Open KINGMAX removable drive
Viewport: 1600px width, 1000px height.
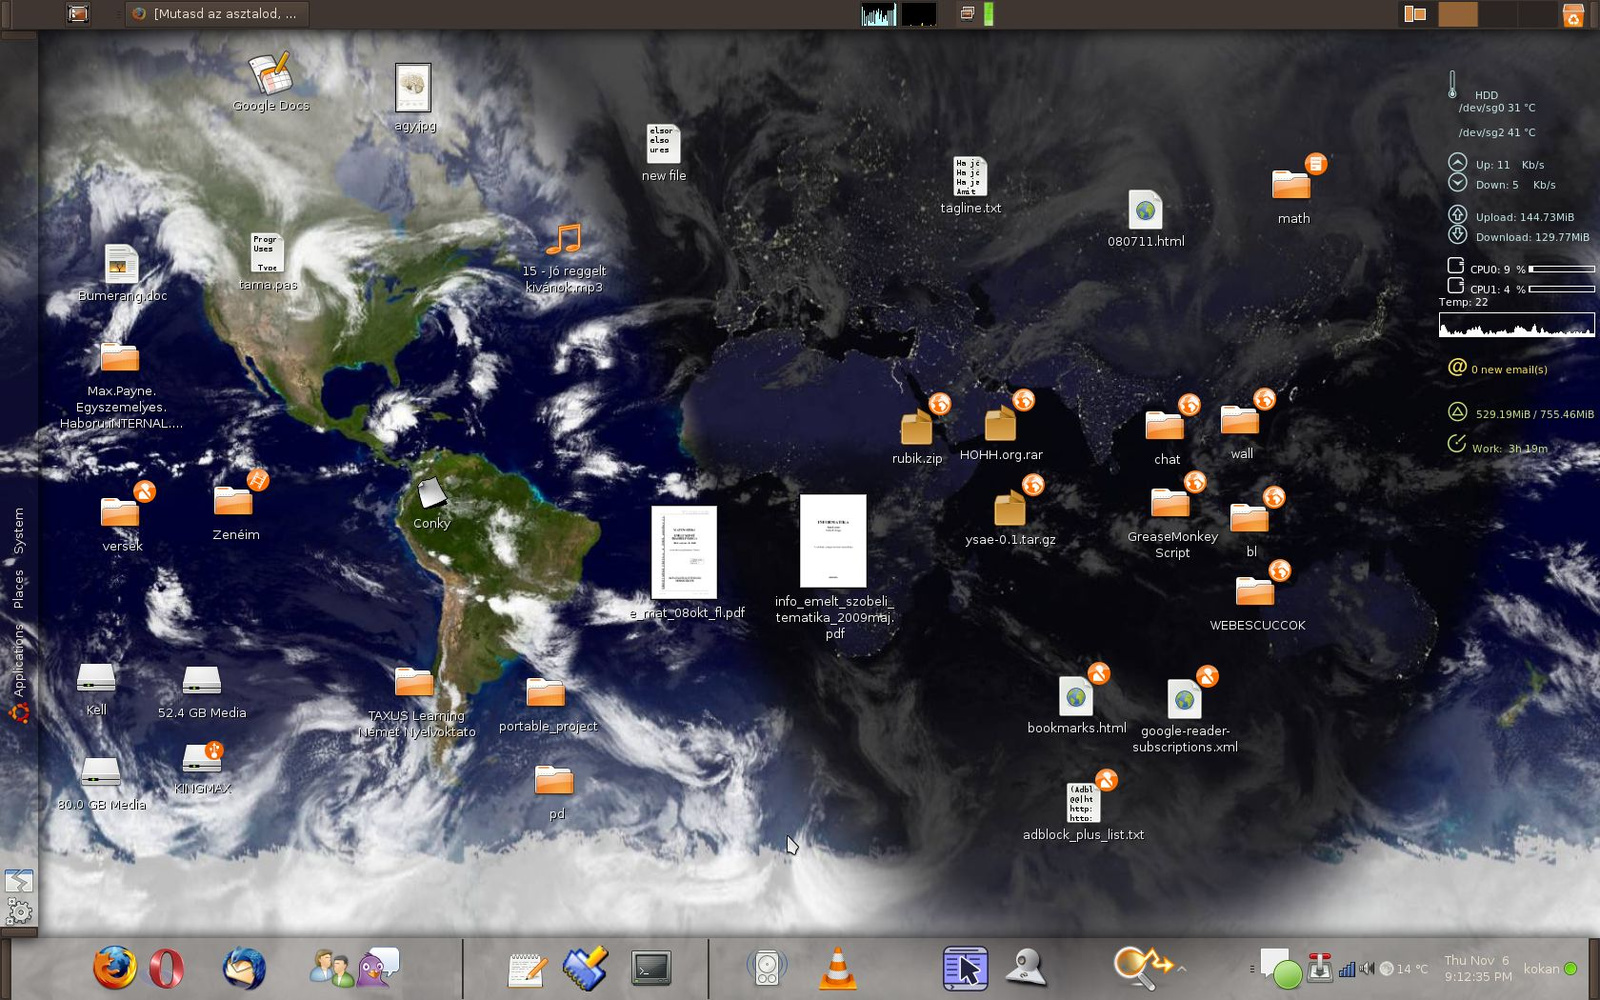tap(202, 770)
